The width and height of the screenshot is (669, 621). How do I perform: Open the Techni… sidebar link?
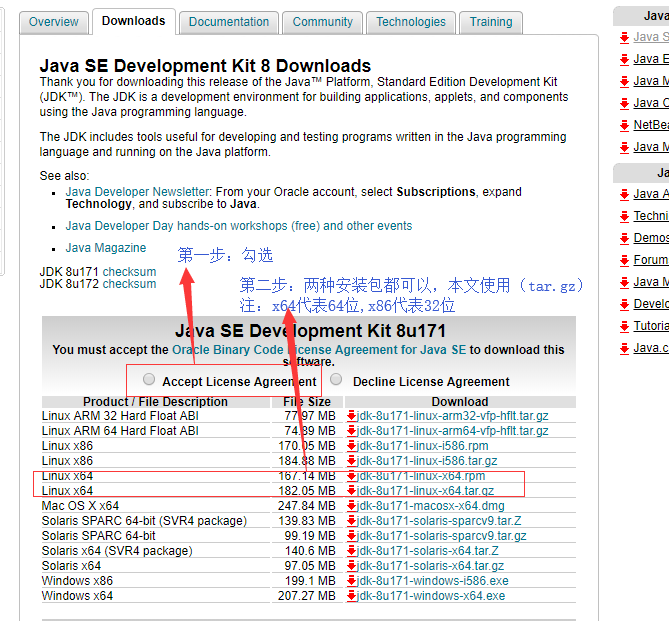[x=651, y=216]
